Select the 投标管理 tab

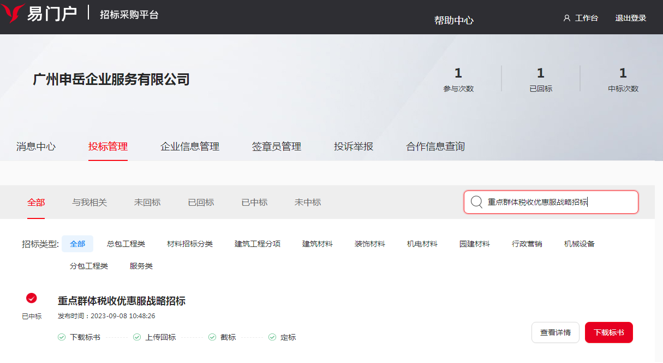pyautogui.click(x=108, y=146)
